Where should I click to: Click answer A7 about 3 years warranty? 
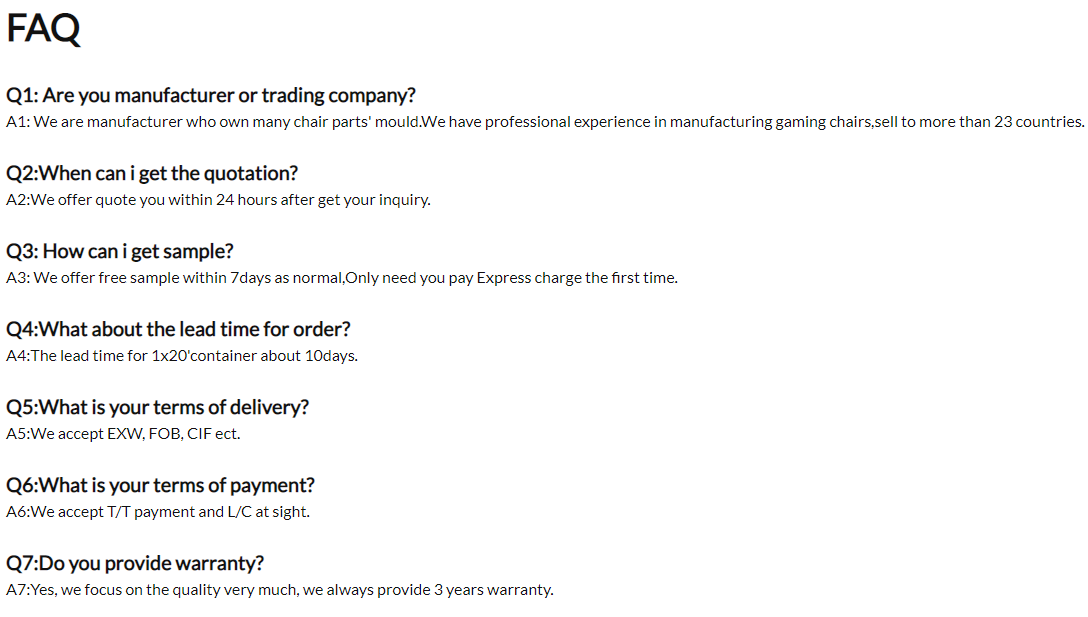[x=279, y=590]
